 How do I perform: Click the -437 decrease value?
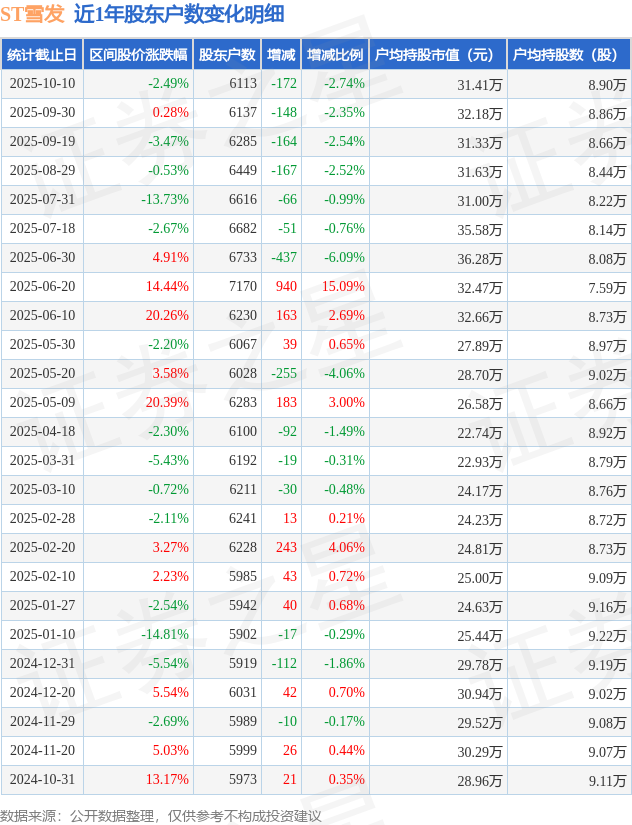click(x=284, y=258)
